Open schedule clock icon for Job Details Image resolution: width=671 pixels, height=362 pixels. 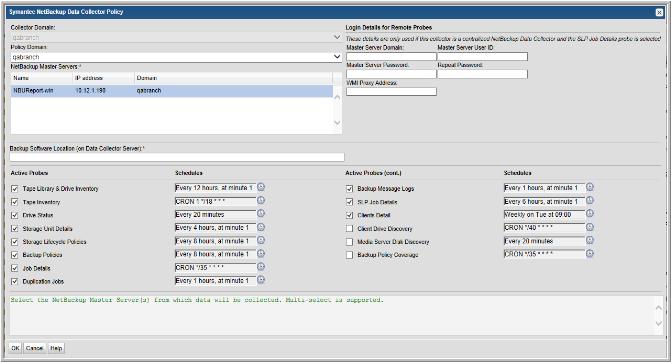(x=261, y=267)
